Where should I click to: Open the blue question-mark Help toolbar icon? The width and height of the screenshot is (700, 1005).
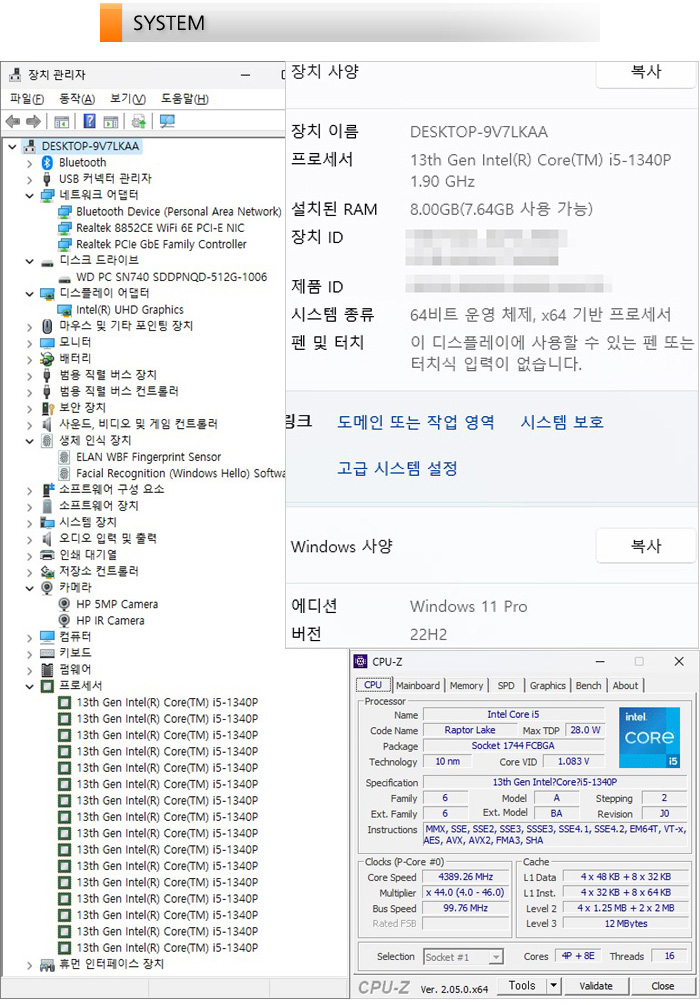(x=90, y=121)
